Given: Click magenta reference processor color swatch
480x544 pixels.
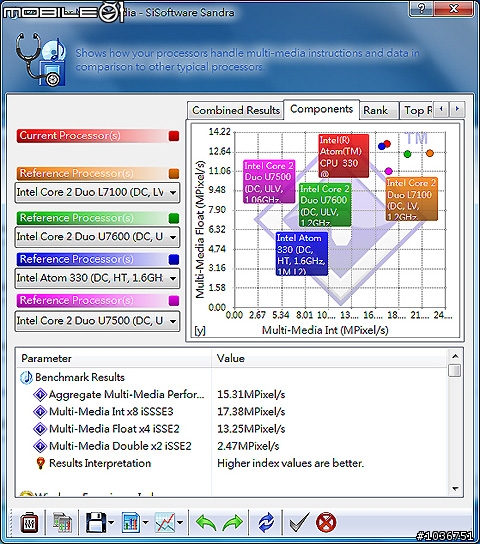Looking at the screenshot, I should tap(174, 300).
